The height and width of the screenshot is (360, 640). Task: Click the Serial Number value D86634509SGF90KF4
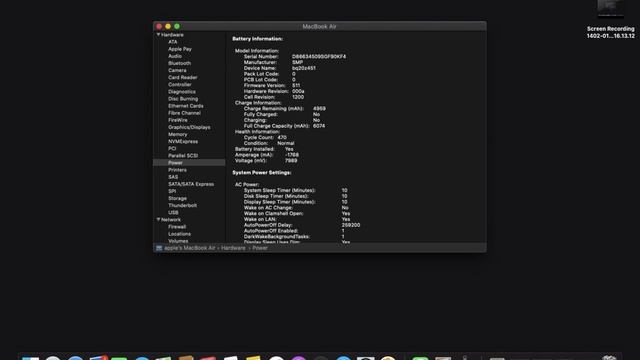[319, 57]
